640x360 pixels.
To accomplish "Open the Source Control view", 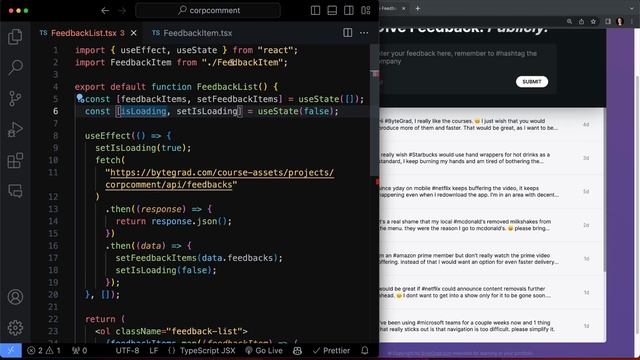I will [x=15, y=98].
